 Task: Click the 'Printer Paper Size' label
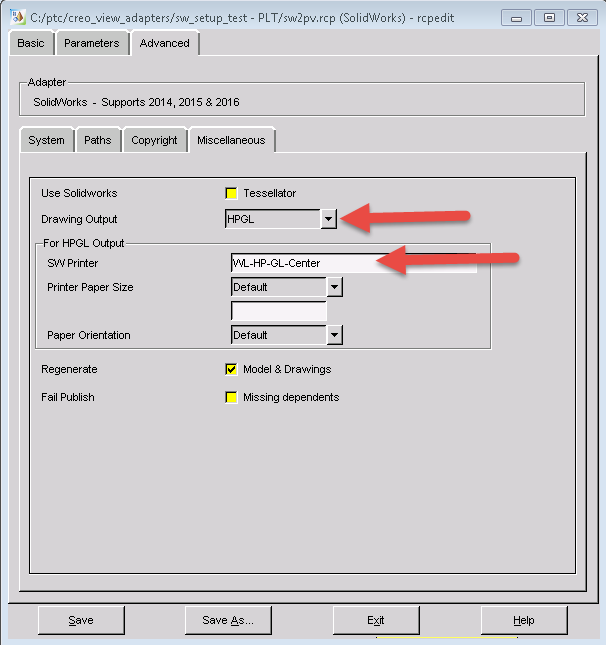90,287
